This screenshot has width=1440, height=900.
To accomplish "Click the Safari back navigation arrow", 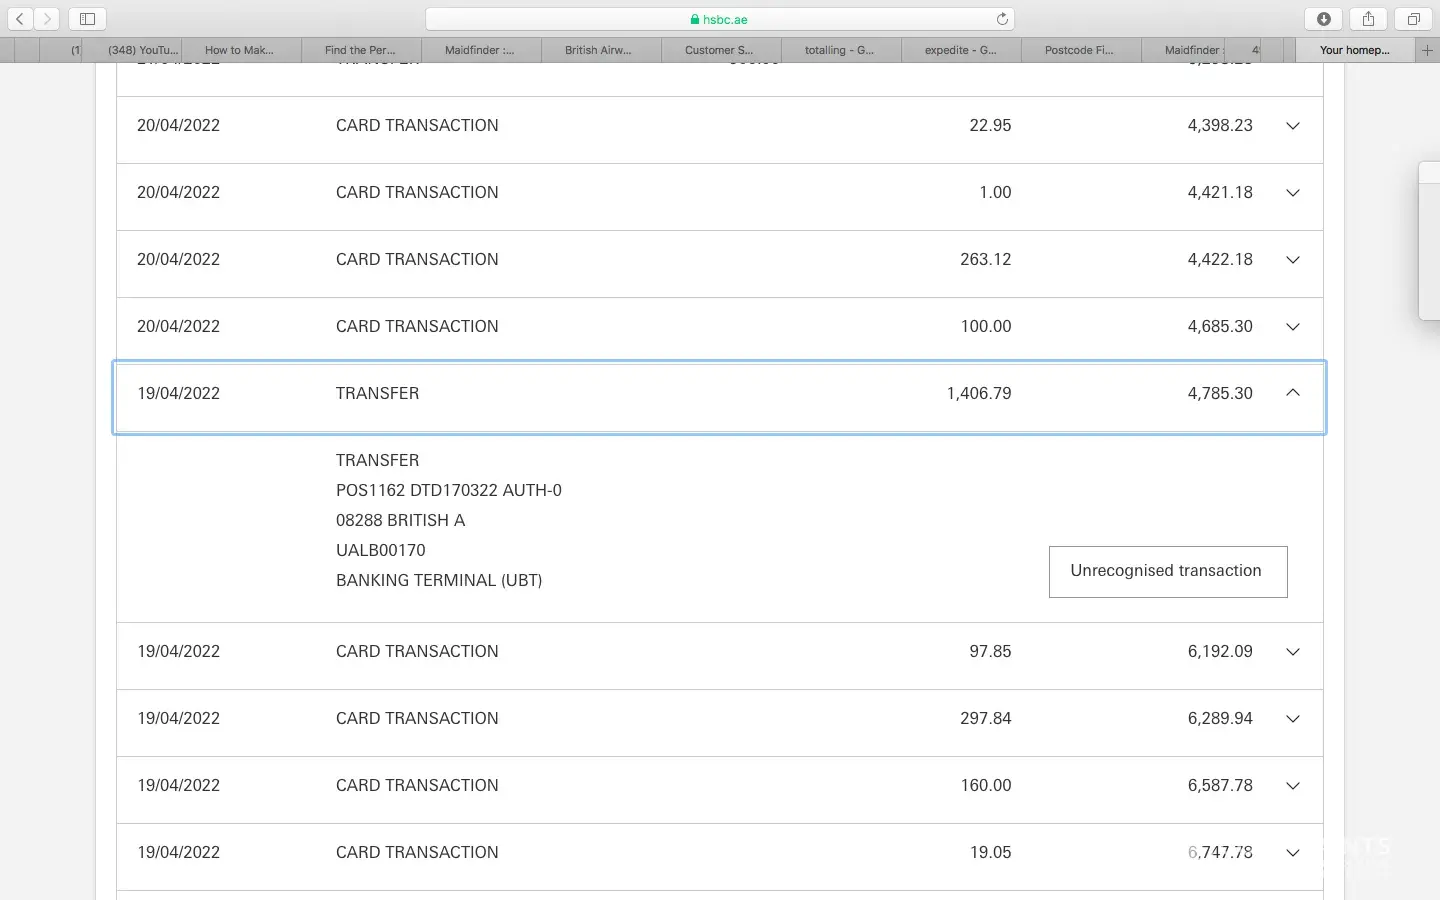I will tap(20, 19).
